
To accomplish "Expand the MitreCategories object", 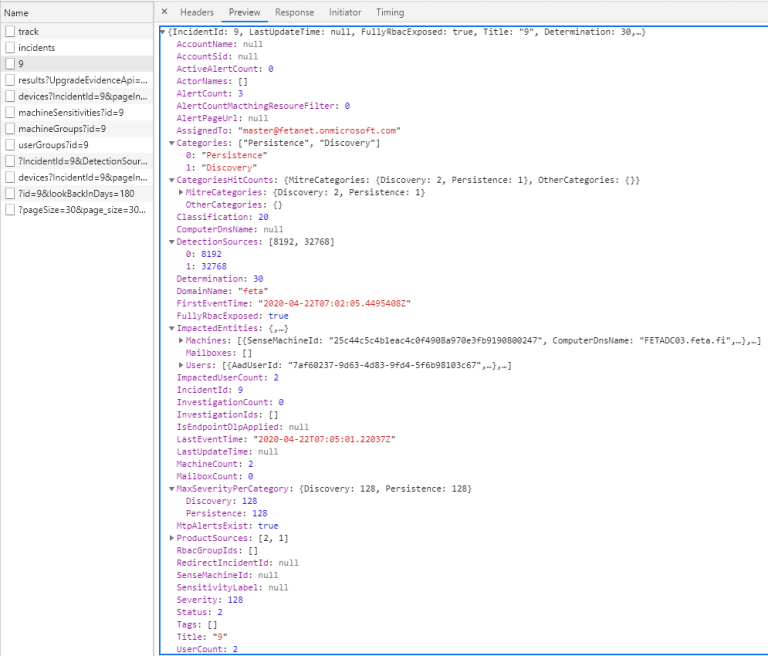I will click(x=181, y=192).
